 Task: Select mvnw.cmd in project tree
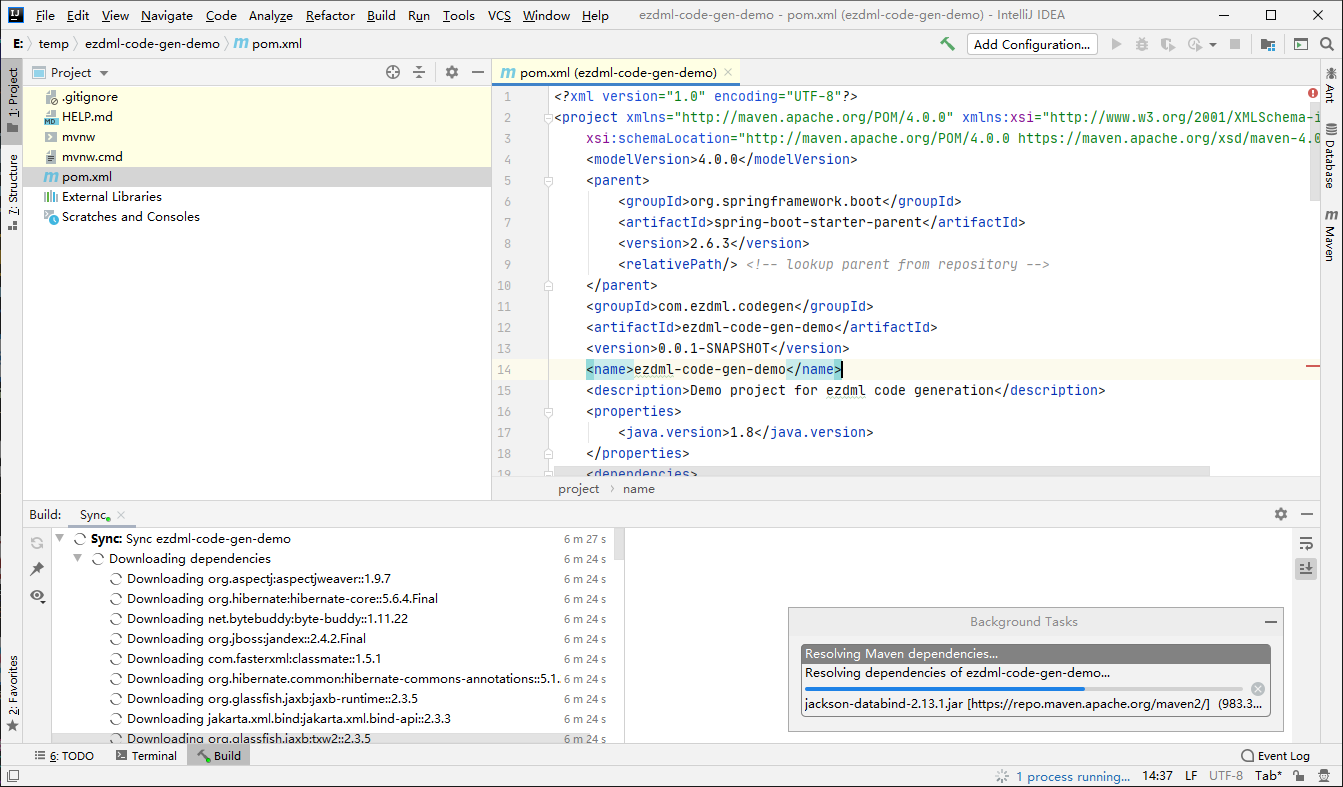pyautogui.click(x=92, y=157)
